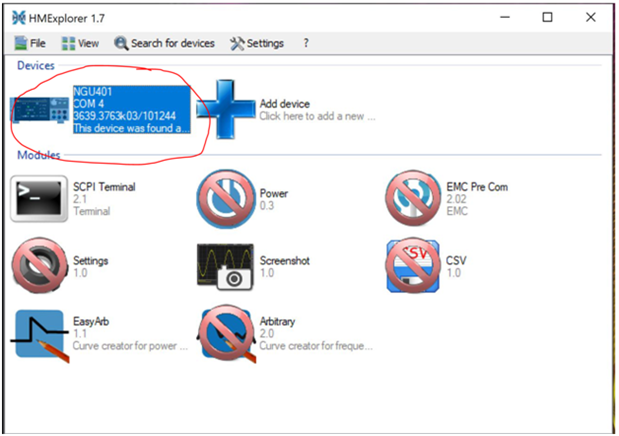The height and width of the screenshot is (436, 619).
Task: Click the 'Power' module label
Action: point(274,194)
